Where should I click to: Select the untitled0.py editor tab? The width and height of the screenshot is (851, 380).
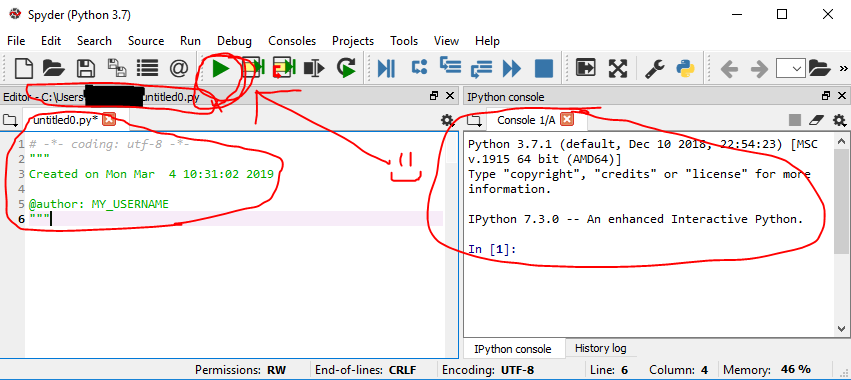coord(65,120)
